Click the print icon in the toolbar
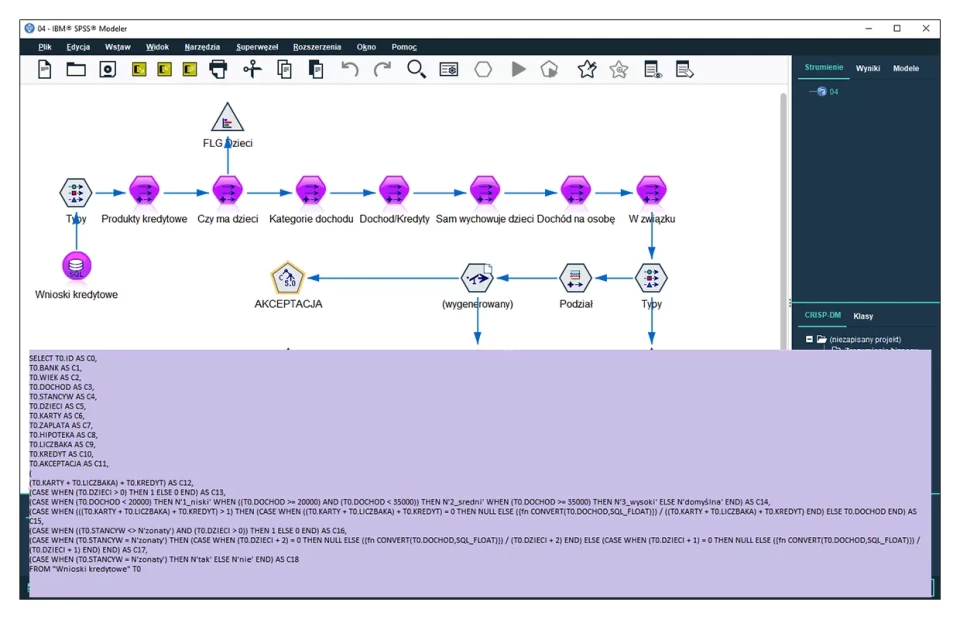The width and height of the screenshot is (960, 619). 218,70
